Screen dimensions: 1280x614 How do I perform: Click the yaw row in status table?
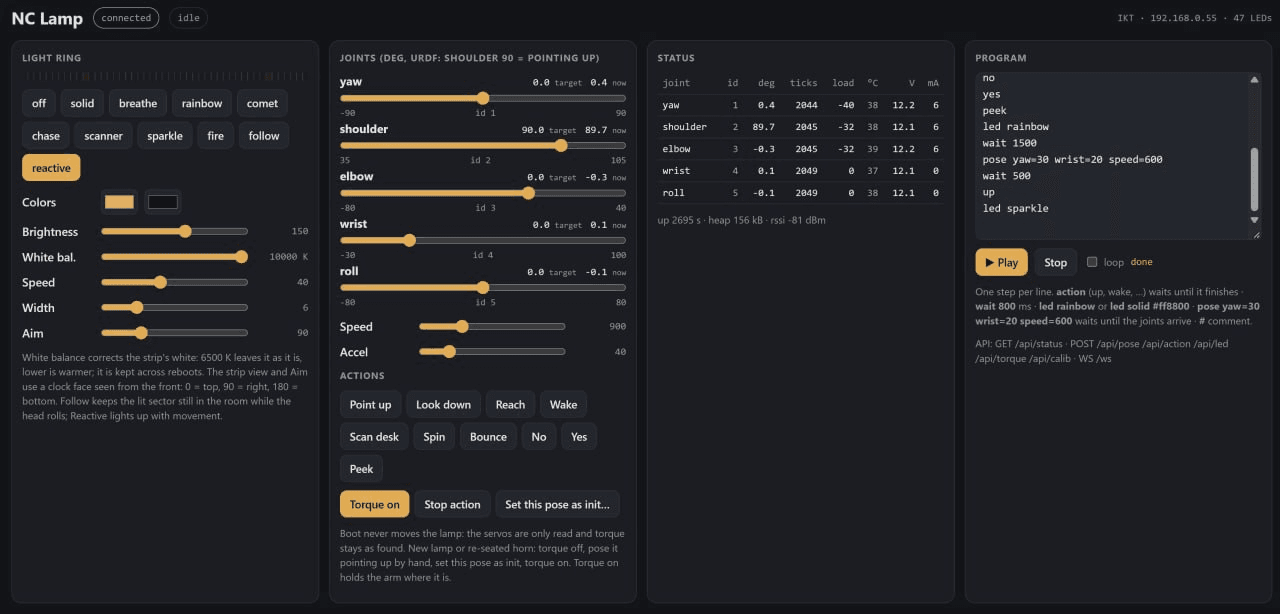(800, 105)
